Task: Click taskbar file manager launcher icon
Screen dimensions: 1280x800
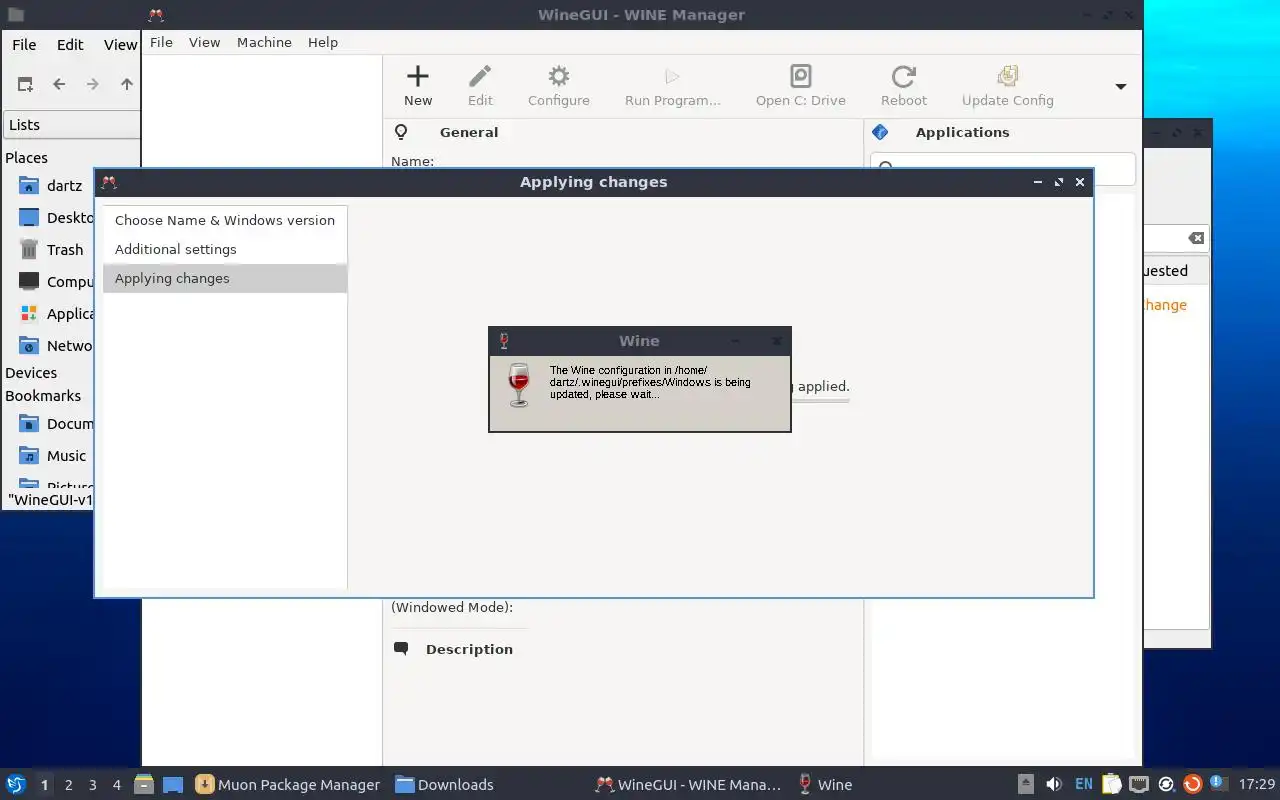Action: (x=144, y=784)
